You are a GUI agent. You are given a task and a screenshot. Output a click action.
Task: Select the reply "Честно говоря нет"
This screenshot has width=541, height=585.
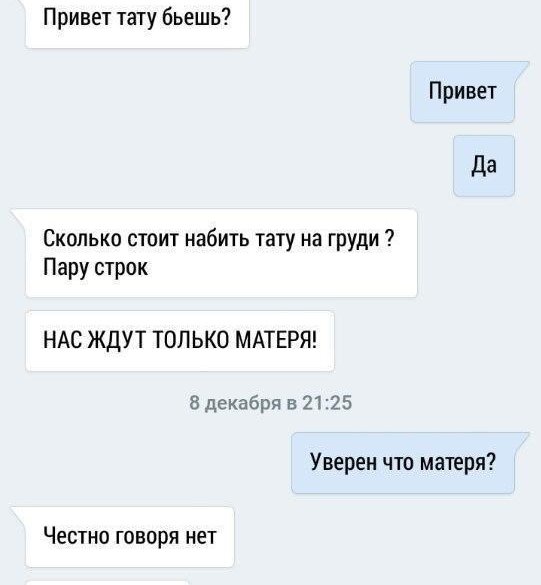coord(129,537)
